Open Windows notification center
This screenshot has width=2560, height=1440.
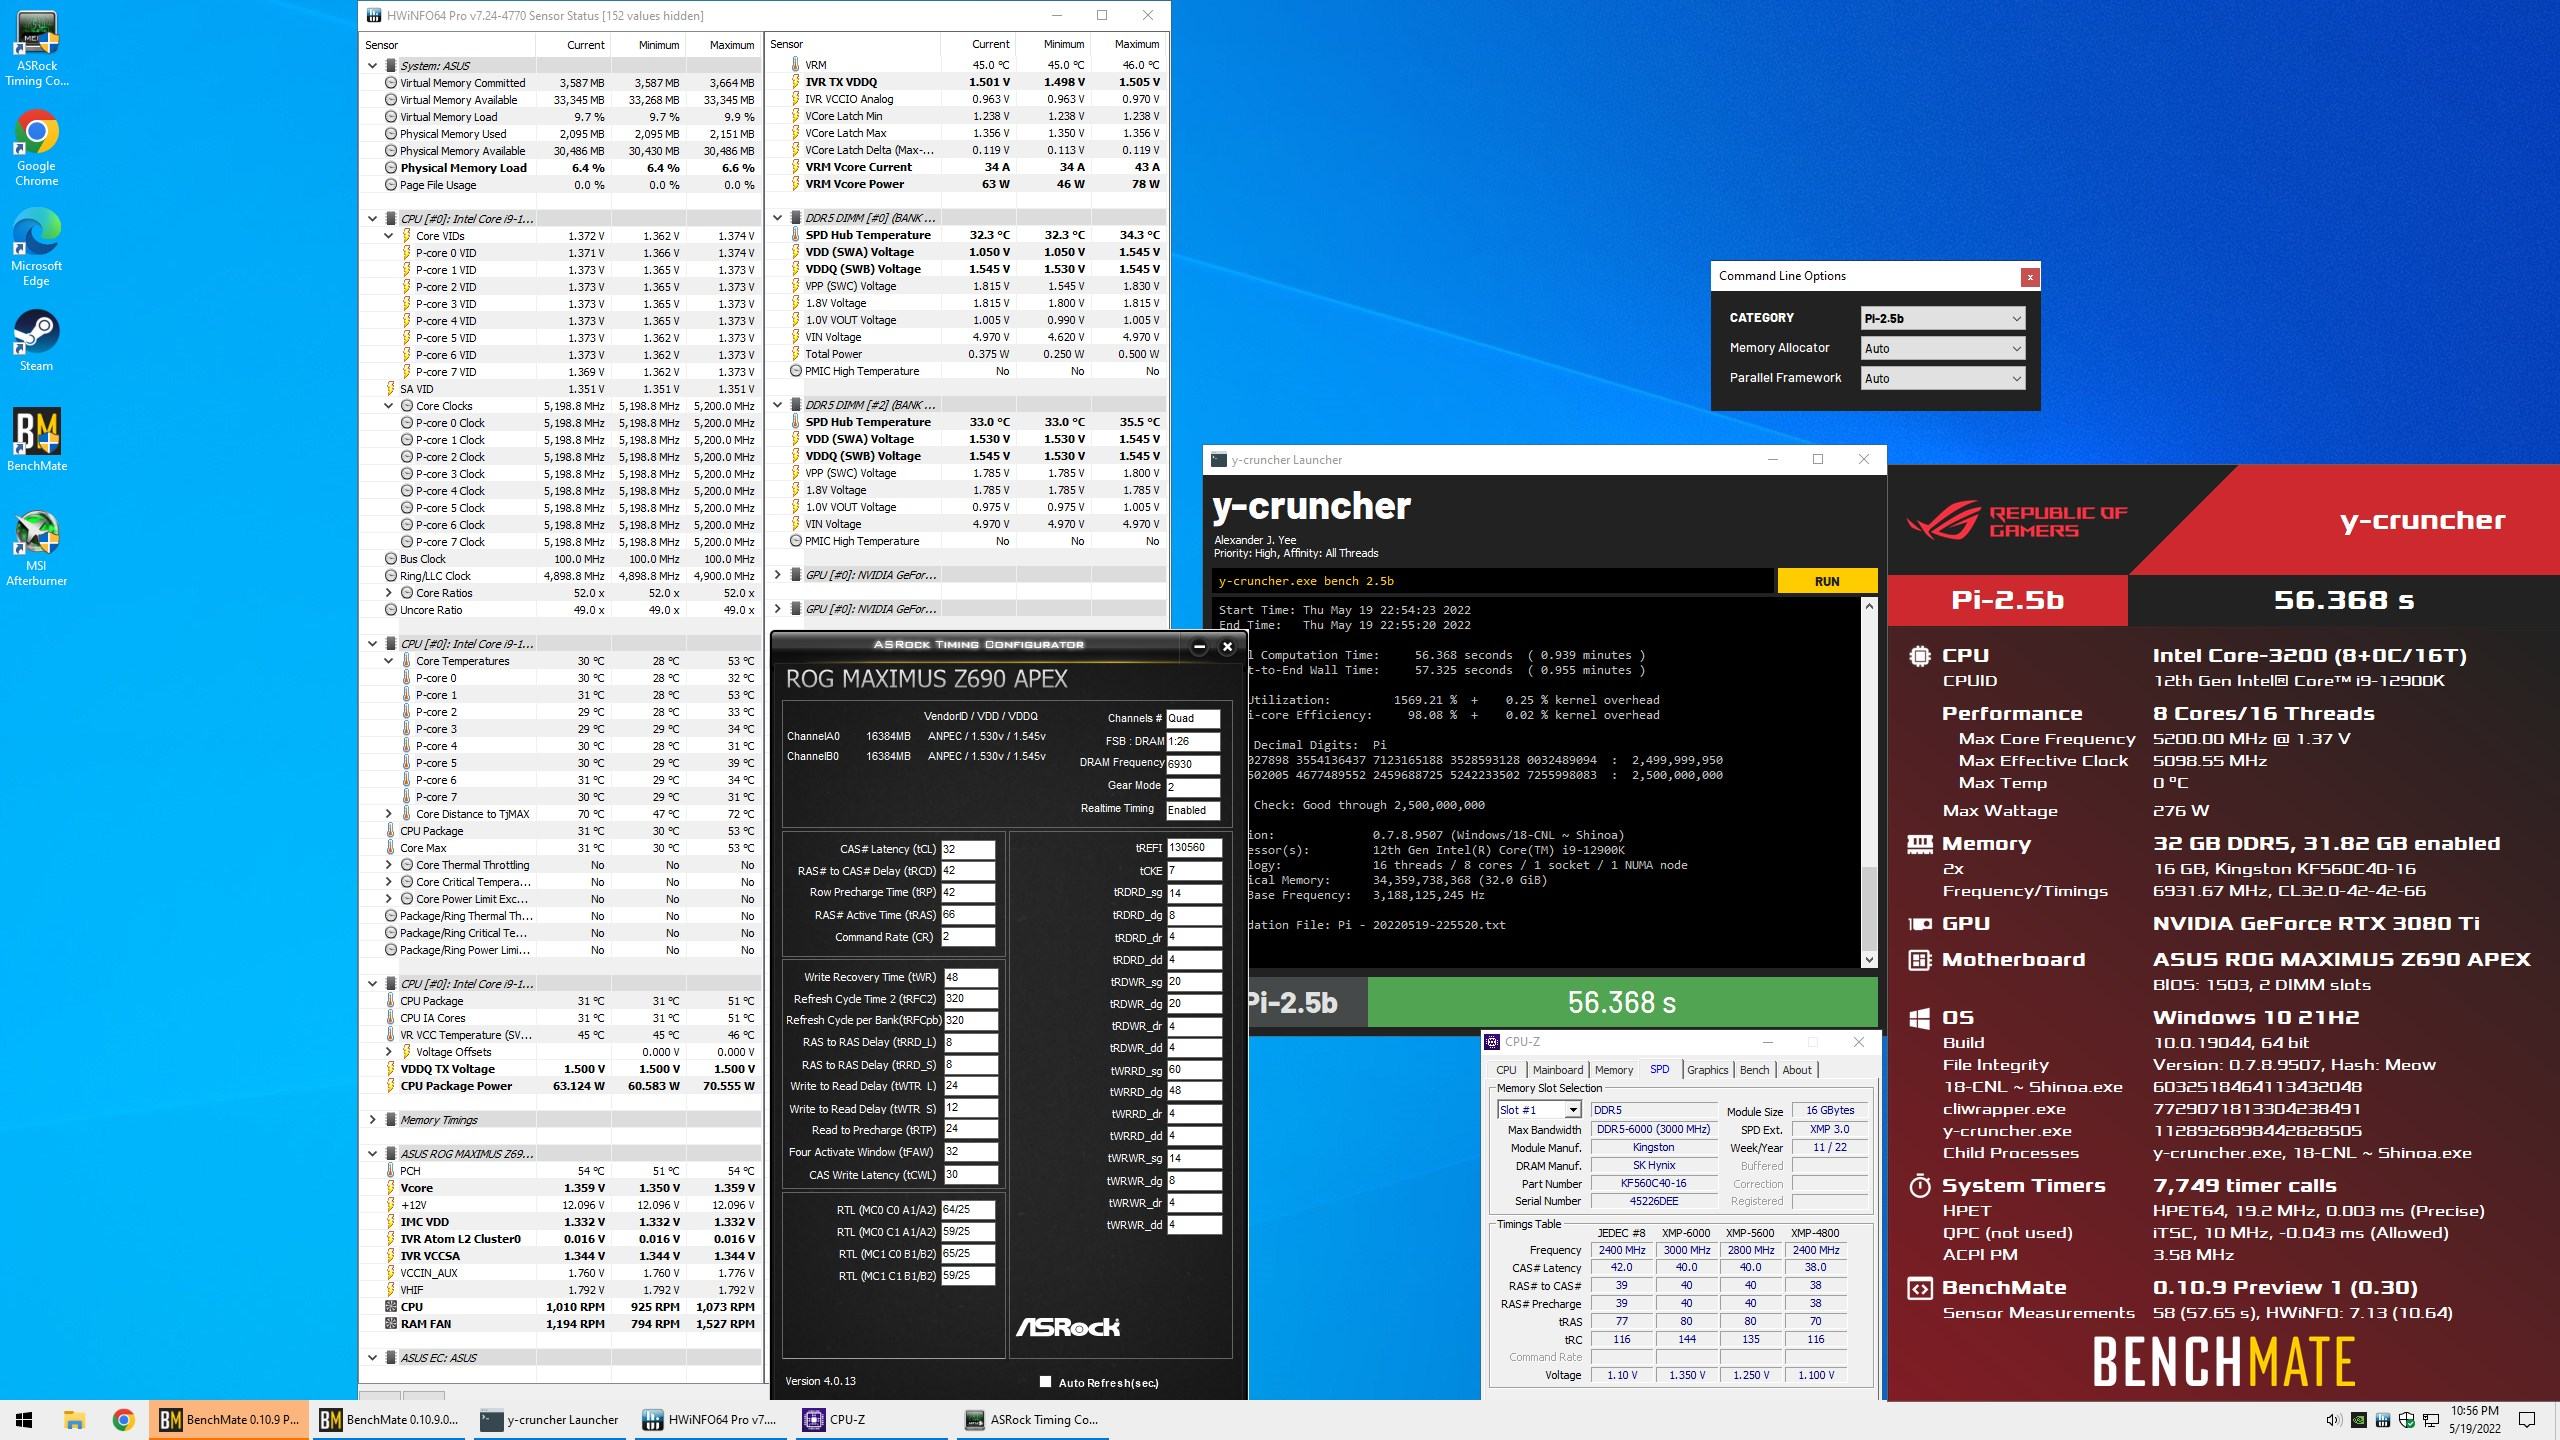(x=2527, y=1420)
